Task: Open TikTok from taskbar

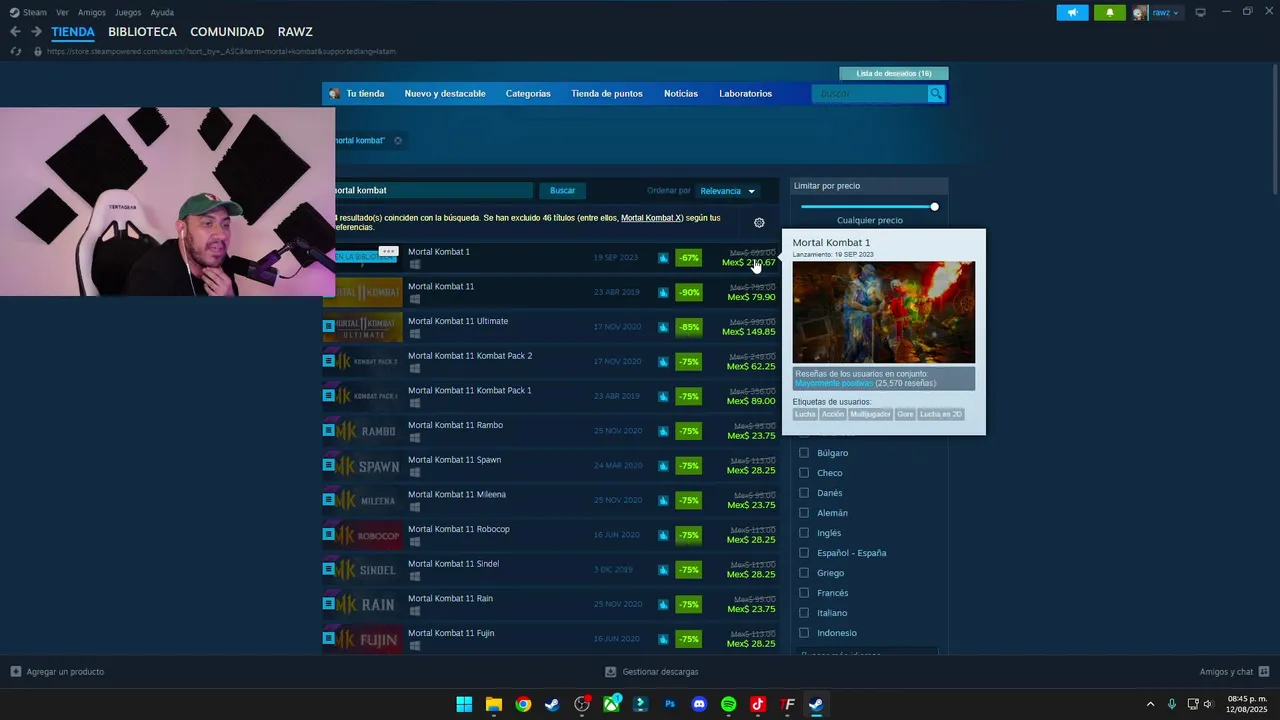Action: (x=758, y=704)
